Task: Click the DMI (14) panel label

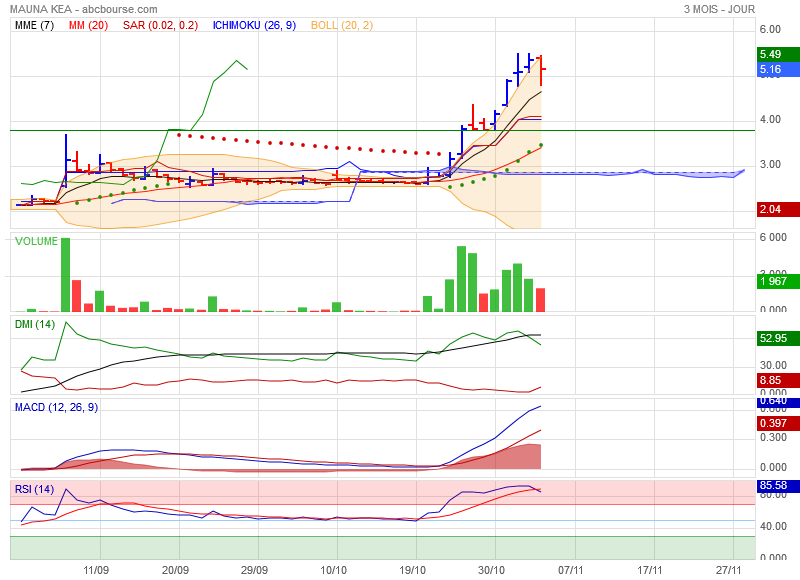Action: pyautogui.click(x=35, y=324)
